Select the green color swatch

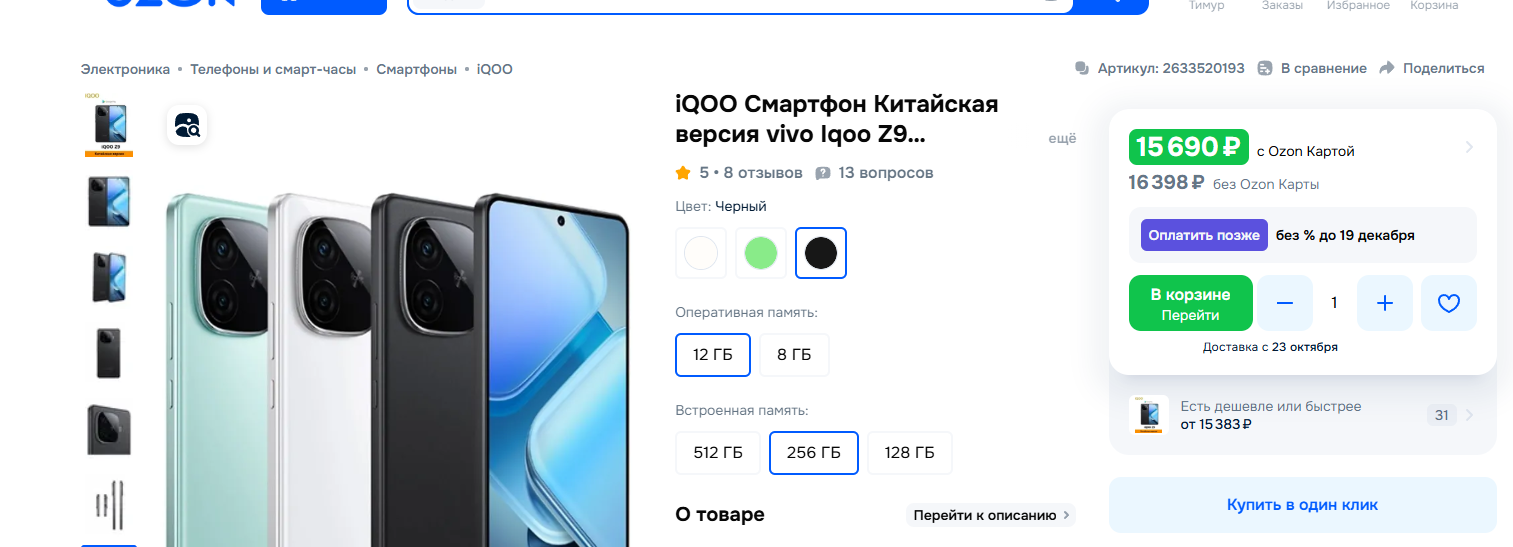[761, 253]
